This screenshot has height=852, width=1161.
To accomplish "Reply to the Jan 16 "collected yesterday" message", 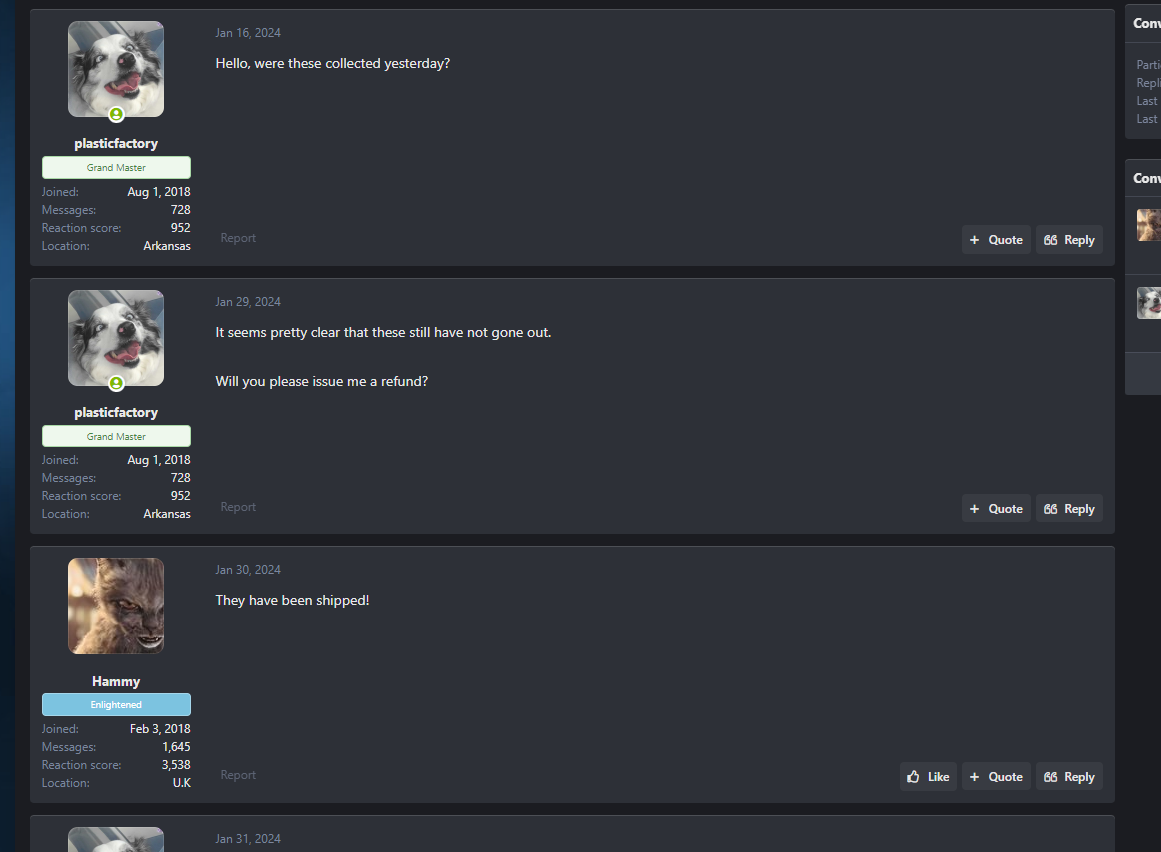I will [1069, 240].
